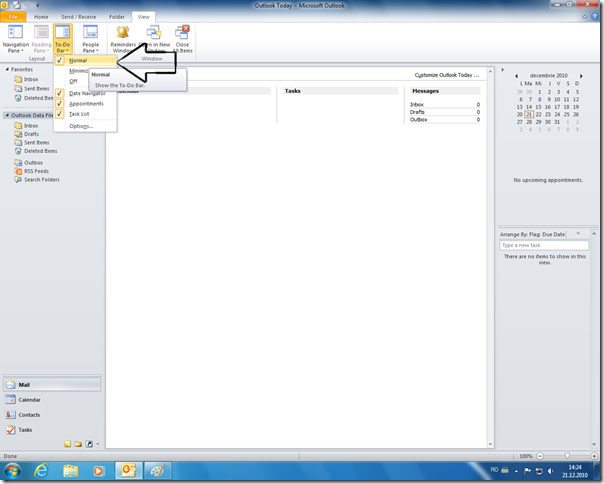Click the Type a new task field
604x484 pixels.
(544, 245)
